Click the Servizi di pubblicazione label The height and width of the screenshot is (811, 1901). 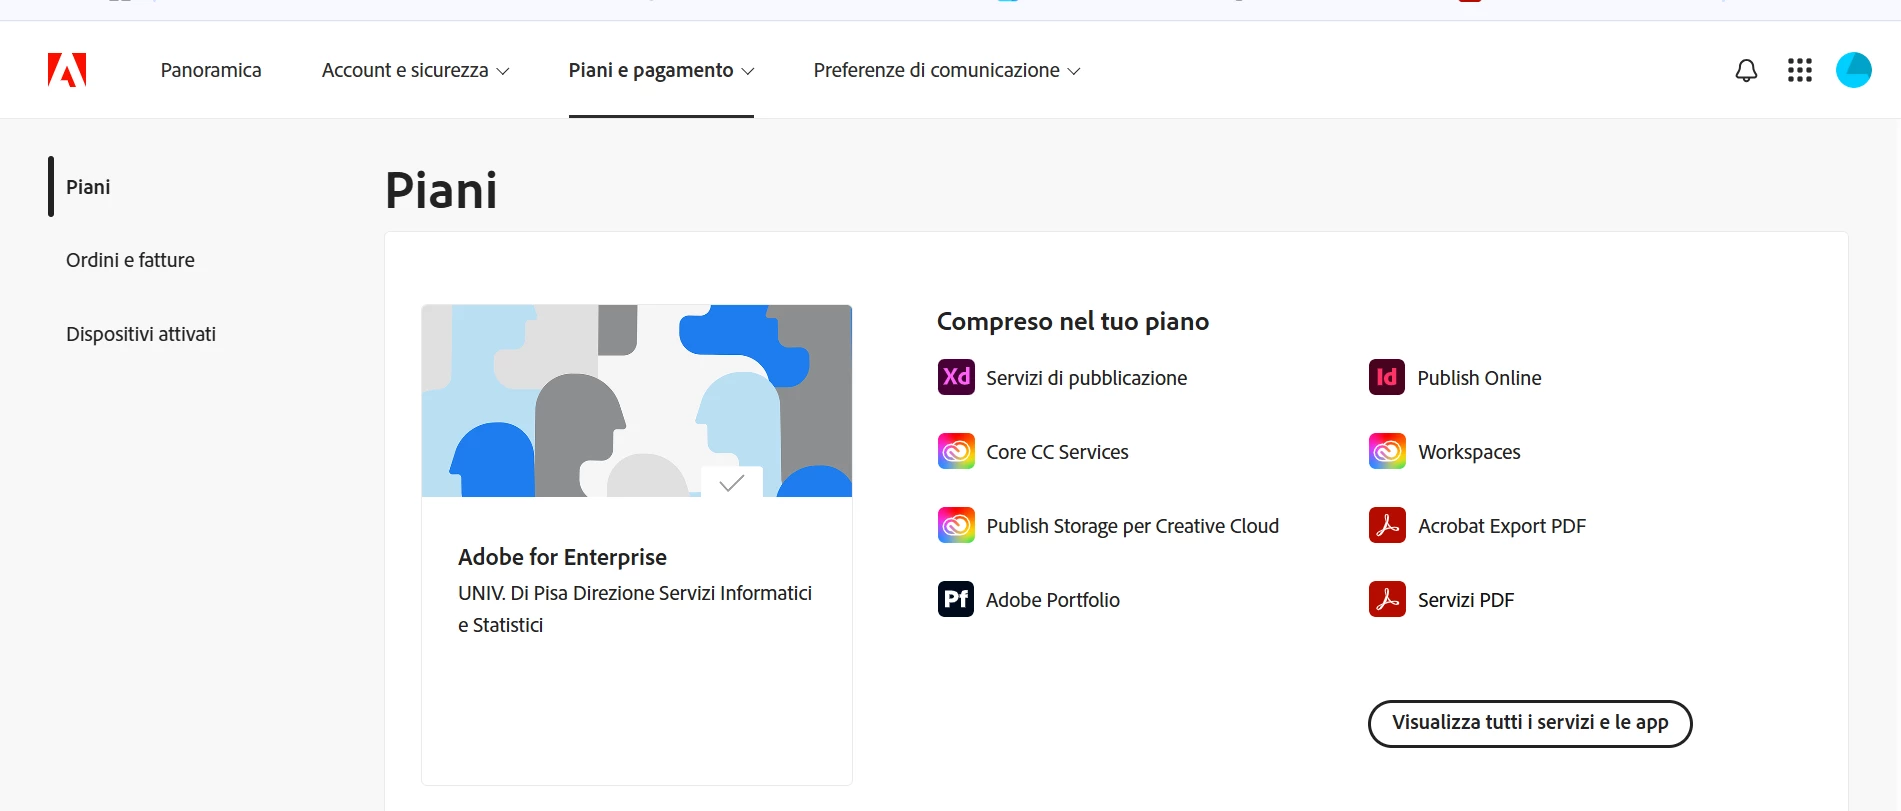[x=1087, y=378]
